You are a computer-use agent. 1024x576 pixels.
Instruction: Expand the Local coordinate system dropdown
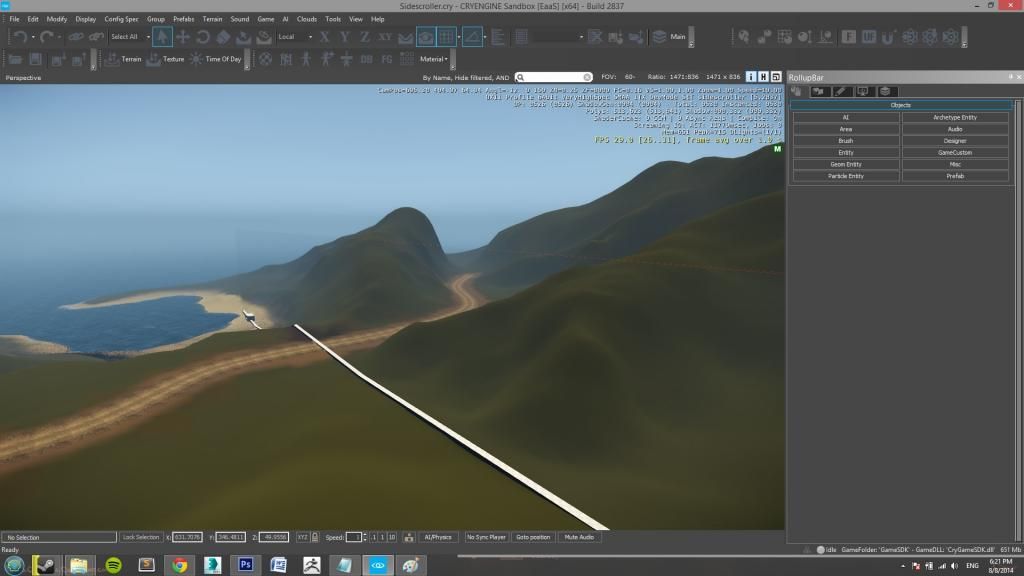293,37
